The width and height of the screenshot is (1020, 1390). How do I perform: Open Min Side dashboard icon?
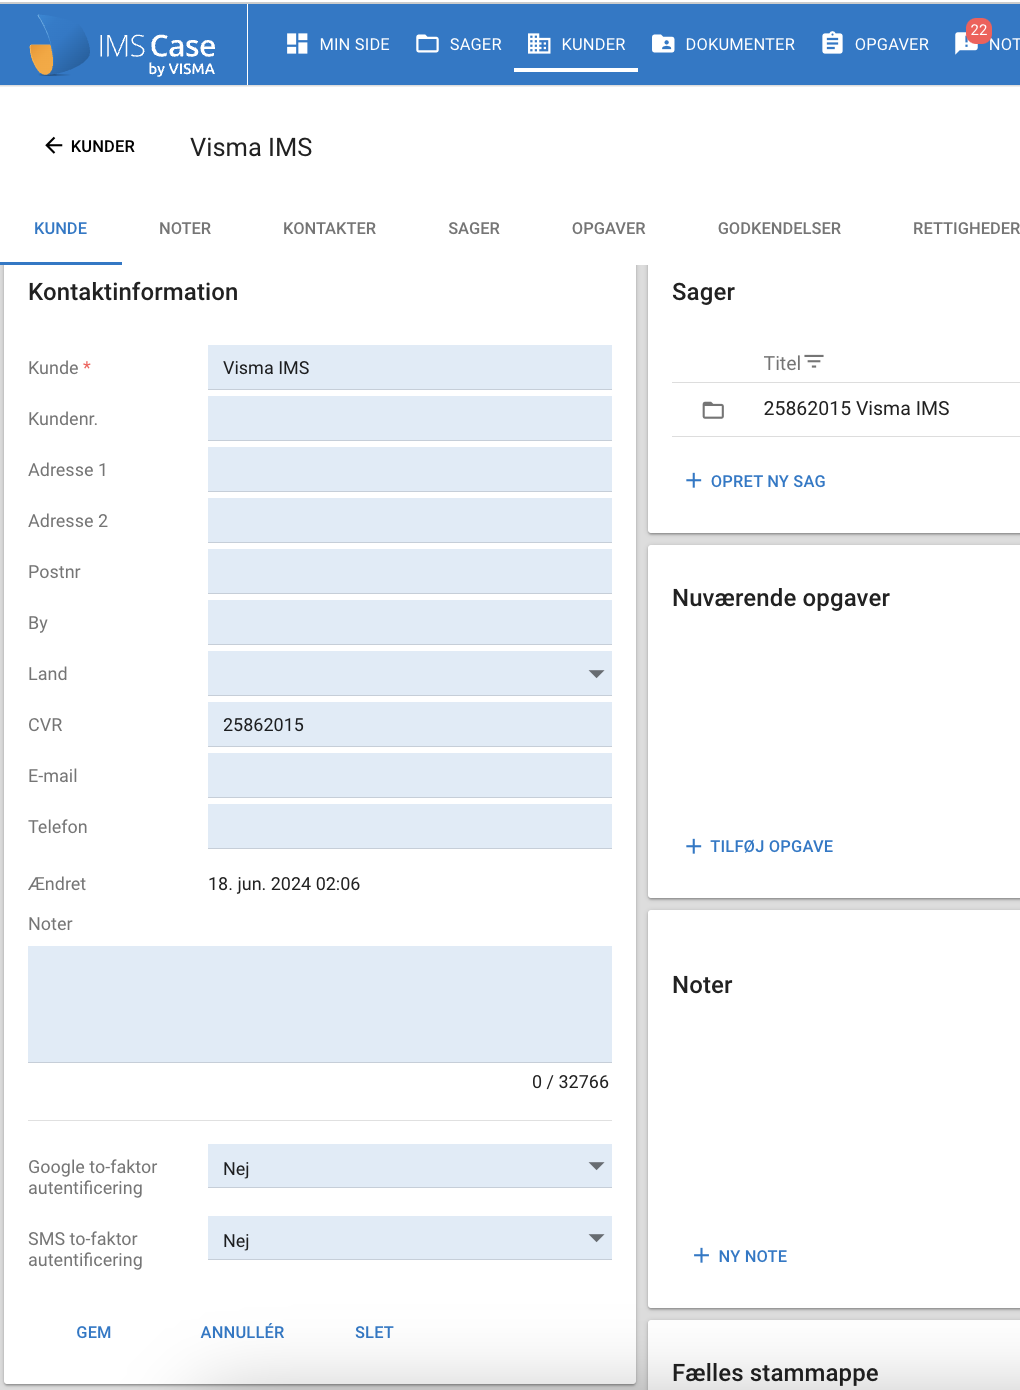point(297,44)
